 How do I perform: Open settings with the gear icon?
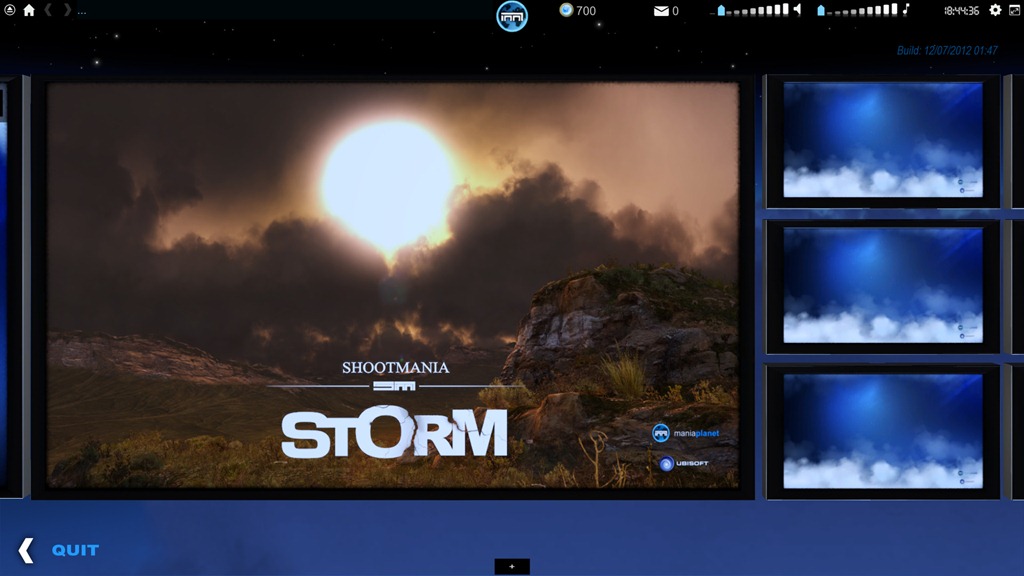pos(995,10)
